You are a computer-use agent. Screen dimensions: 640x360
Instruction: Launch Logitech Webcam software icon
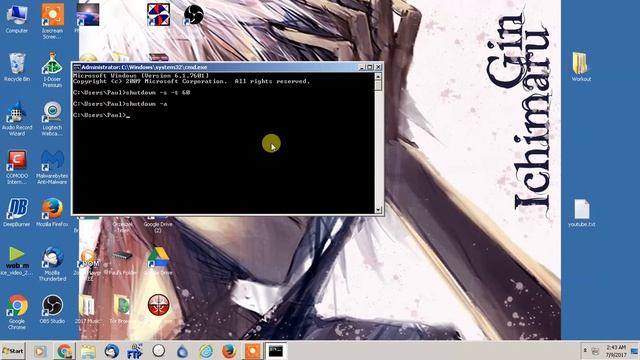[52, 119]
